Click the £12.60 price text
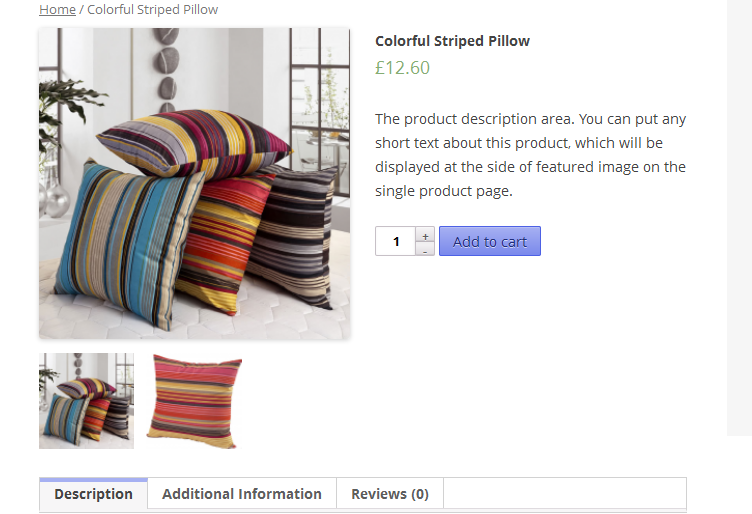 (402, 68)
